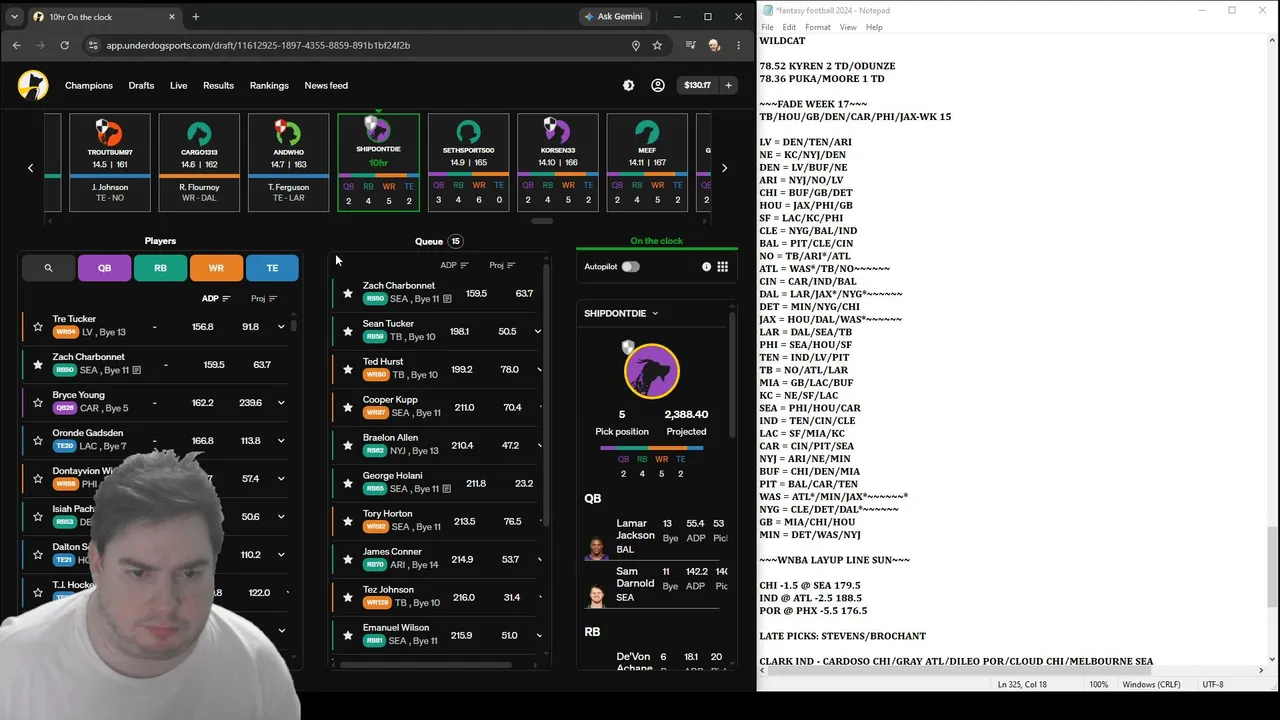Click the Ask Gemini button
The width and height of the screenshot is (1280, 720).
pos(617,17)
